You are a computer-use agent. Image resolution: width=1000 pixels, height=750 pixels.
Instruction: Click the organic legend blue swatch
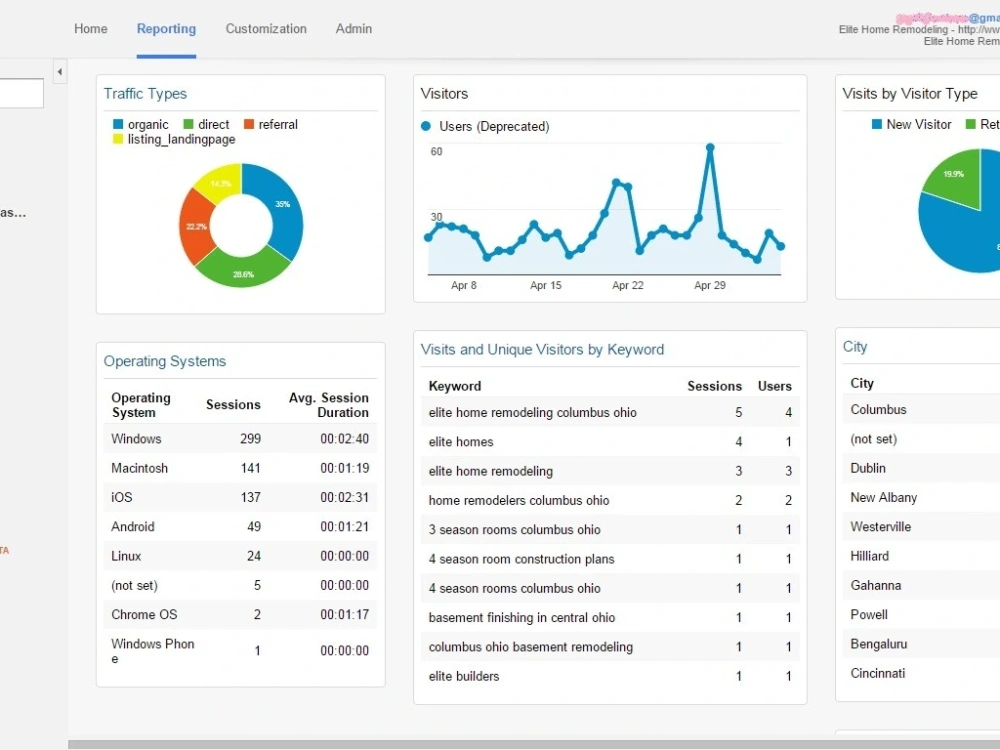(x=118, y=124)
